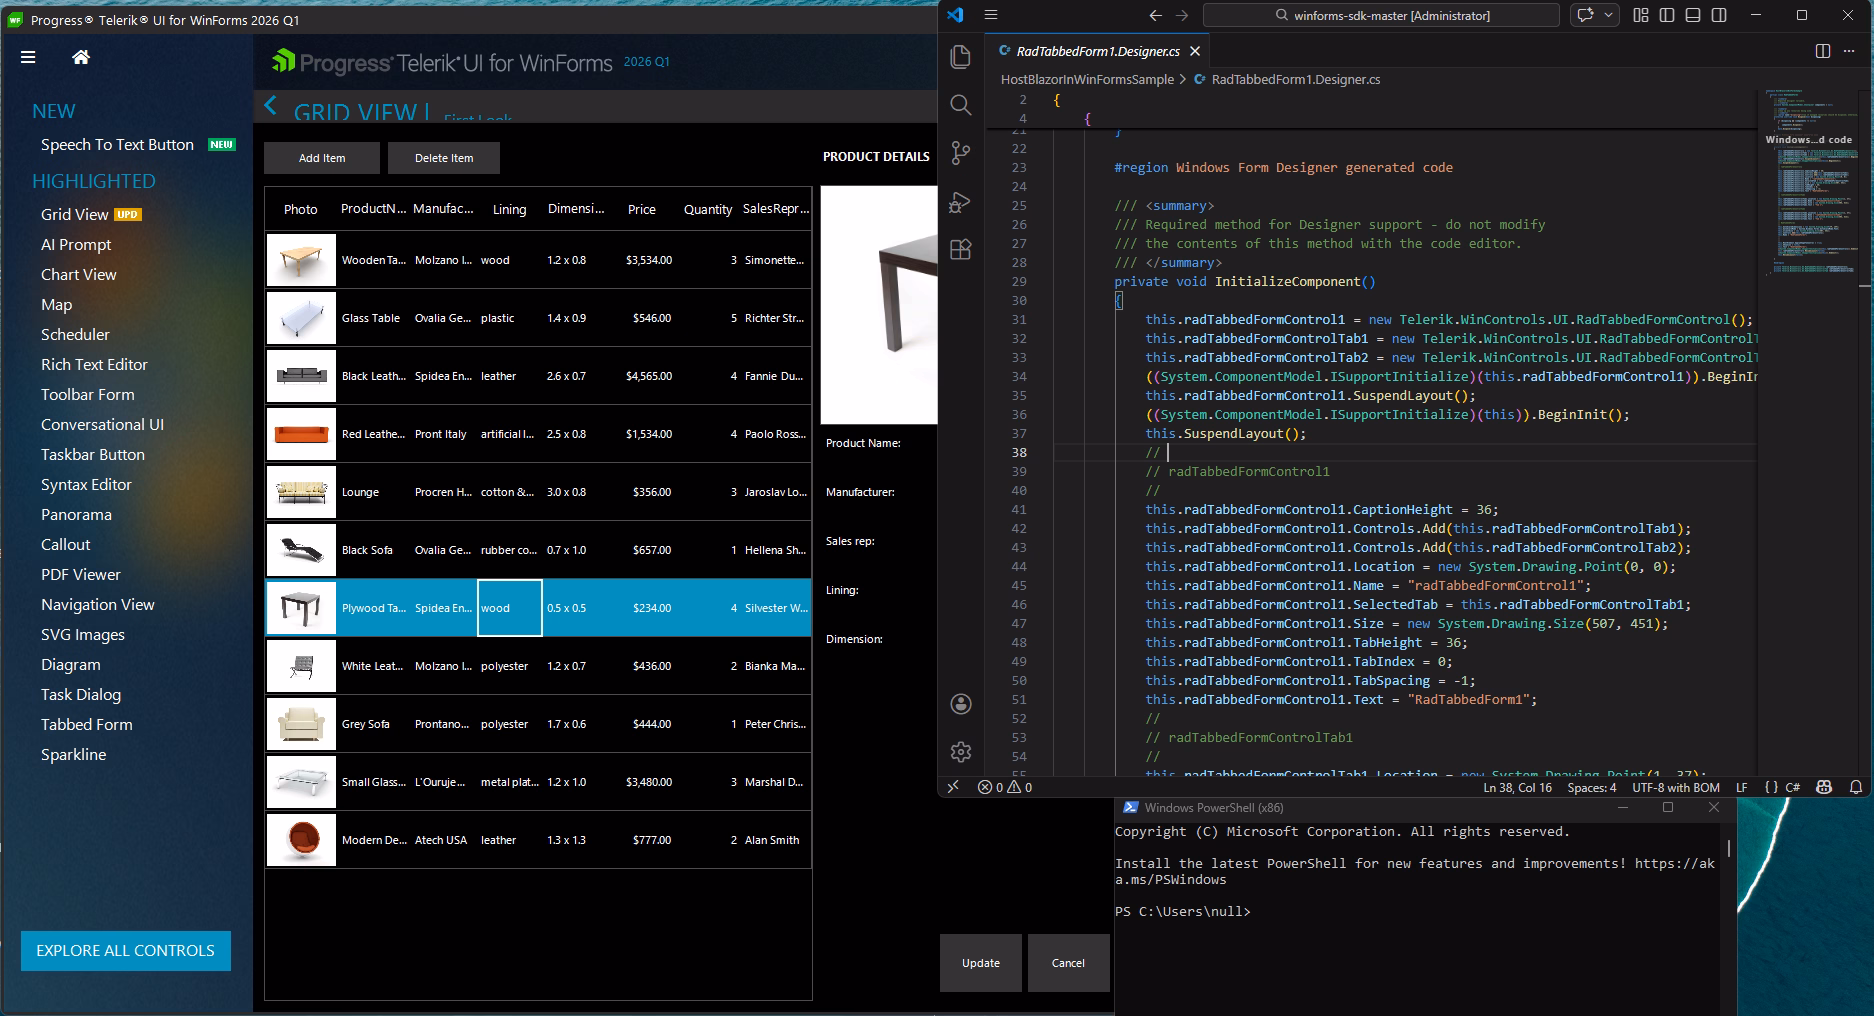Click the Glass Table product name cell
The width and height of the screenshot is (1874, 1016).
[x=374, y=318]
